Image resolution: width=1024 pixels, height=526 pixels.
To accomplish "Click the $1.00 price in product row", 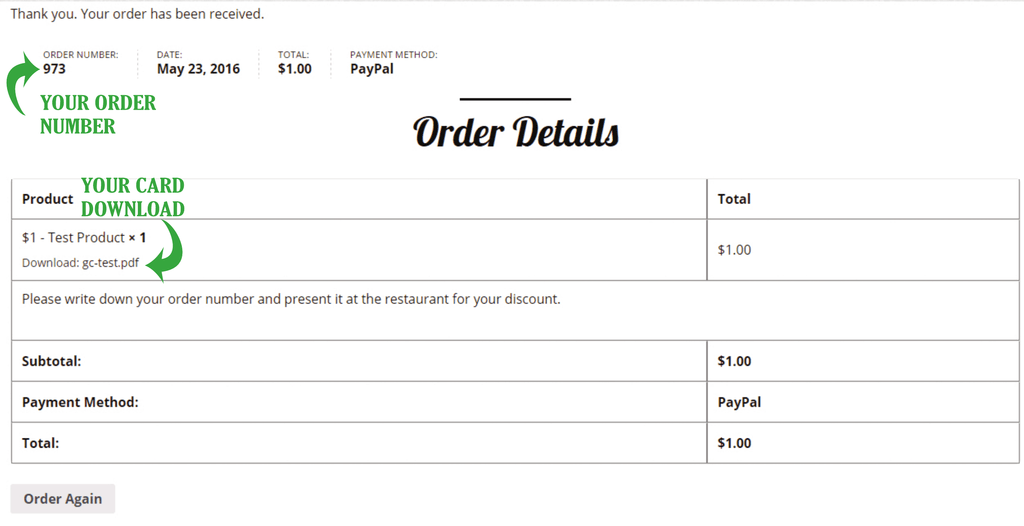I will (x=734, y=249).
